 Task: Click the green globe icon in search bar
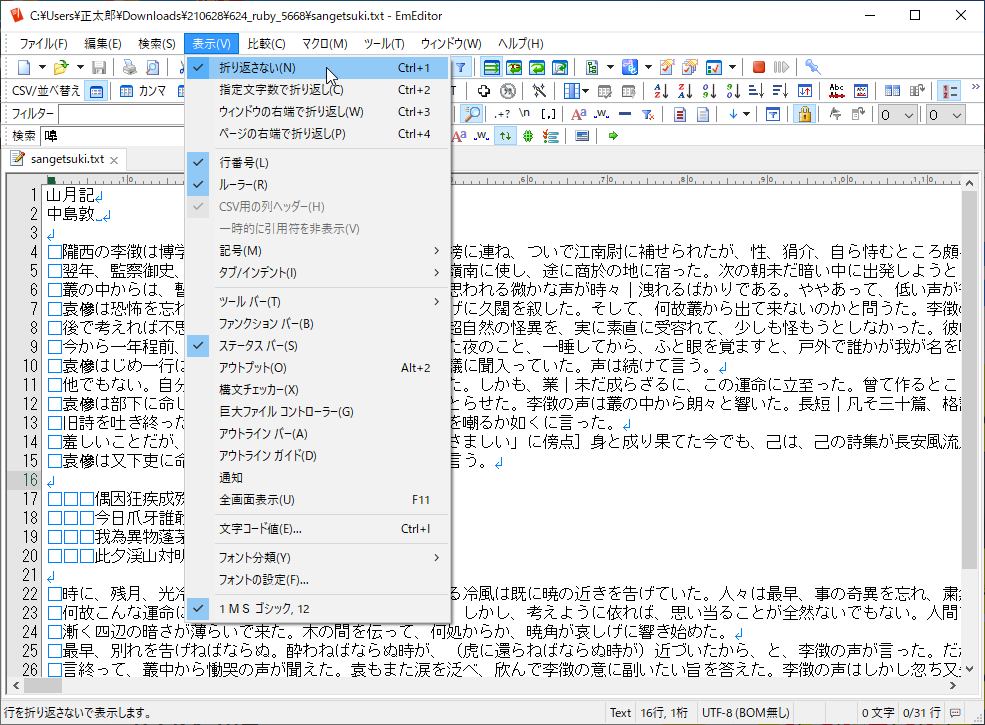pyautogui.click(x=528, y=136)
